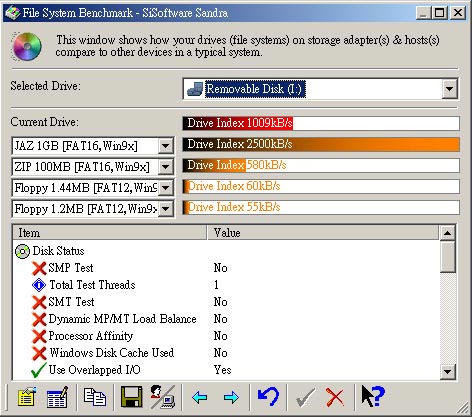Click the list scrollbar down arrow
The width and height of the screenshot is (472, 417).
tap(447, 371)
